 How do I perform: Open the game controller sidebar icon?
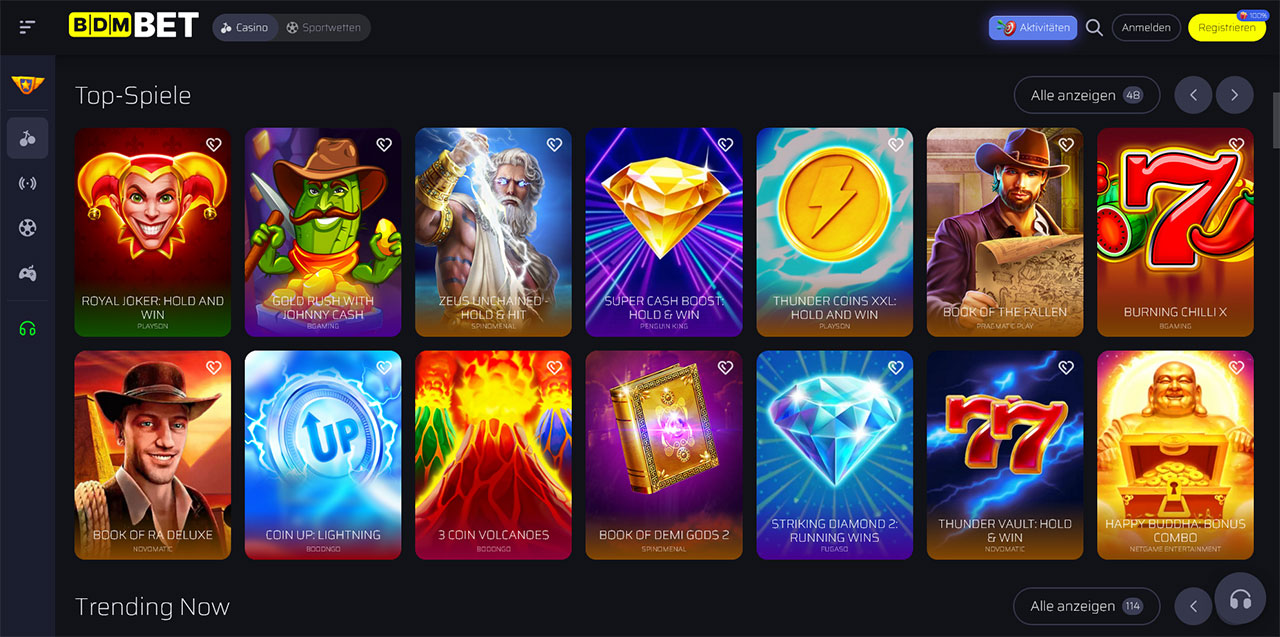pyautogui.click(x=28, y=273)
